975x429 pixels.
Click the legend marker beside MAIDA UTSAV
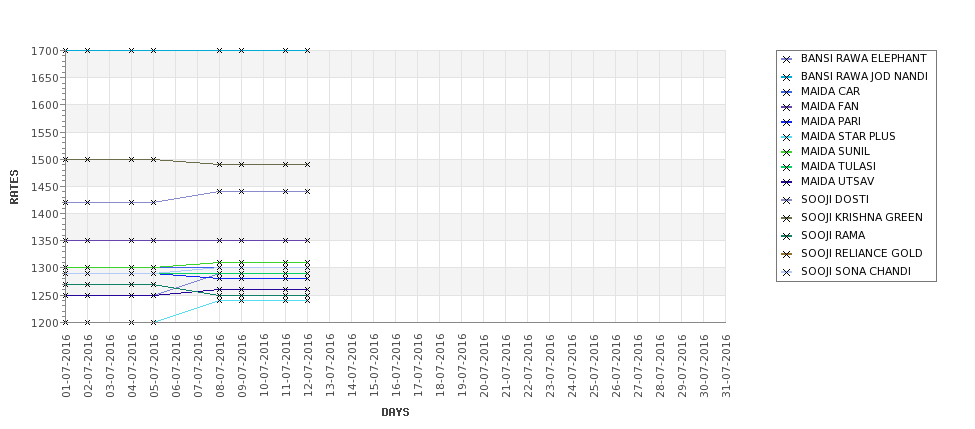787,182
